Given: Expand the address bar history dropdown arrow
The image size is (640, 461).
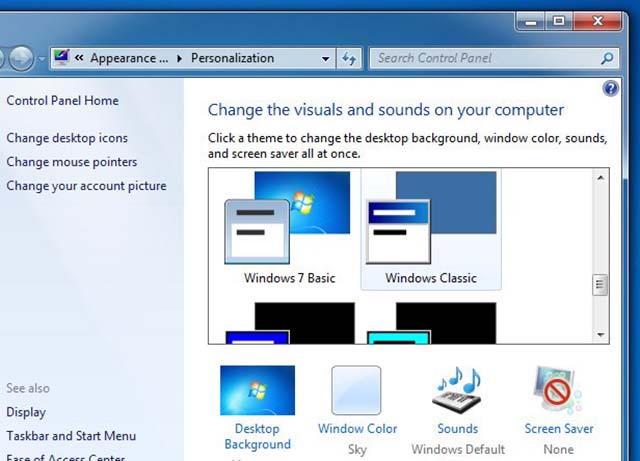Looking at the screenshot, I should pos(325,59).
